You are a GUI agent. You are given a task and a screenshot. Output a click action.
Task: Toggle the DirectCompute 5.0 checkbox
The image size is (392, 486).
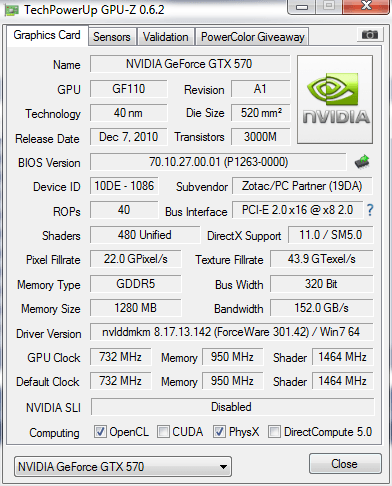tap(274, 432)
